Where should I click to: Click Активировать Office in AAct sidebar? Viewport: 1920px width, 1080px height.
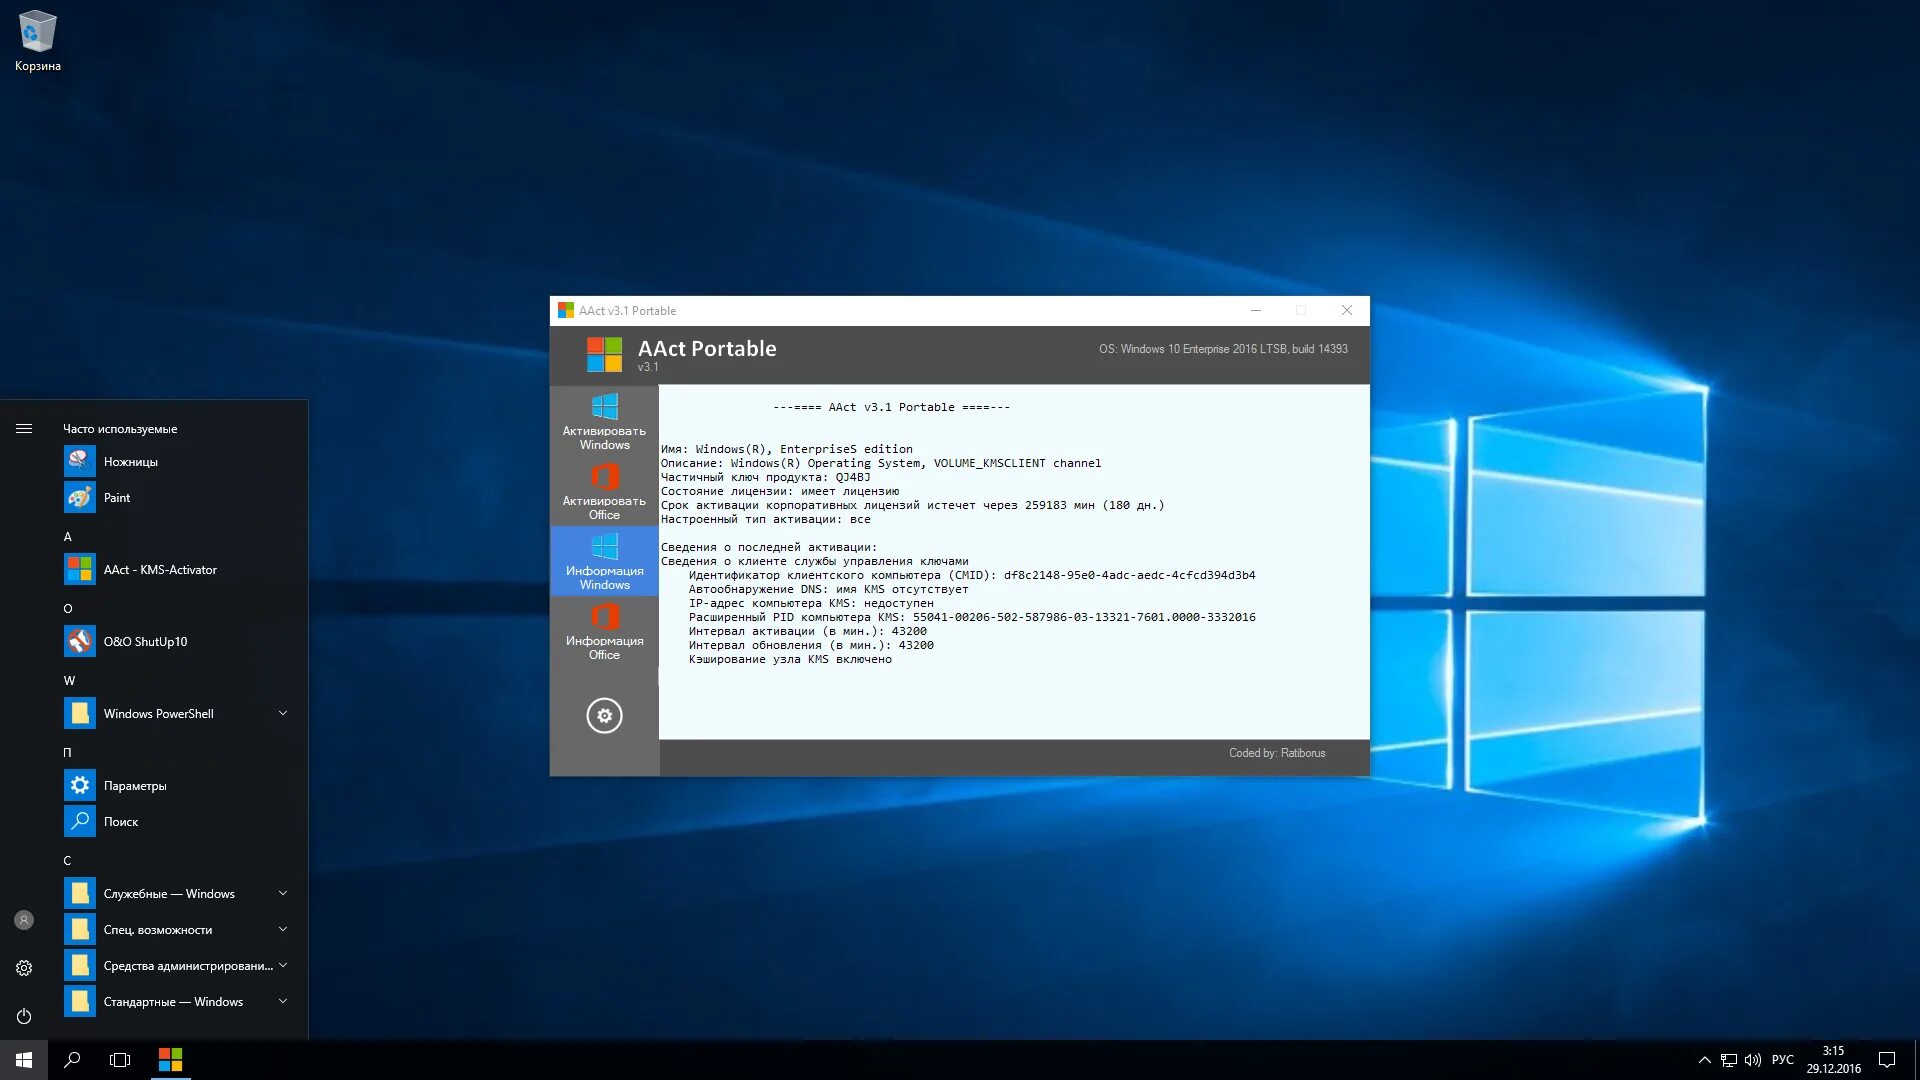604,491
